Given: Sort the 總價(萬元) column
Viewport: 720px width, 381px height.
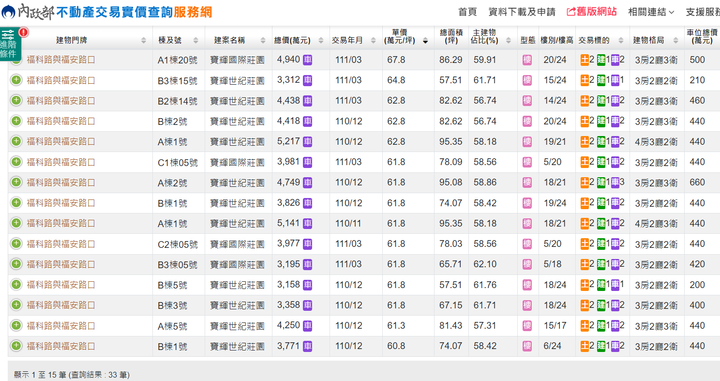Looking at the screenshot, I should click(321, 40).
